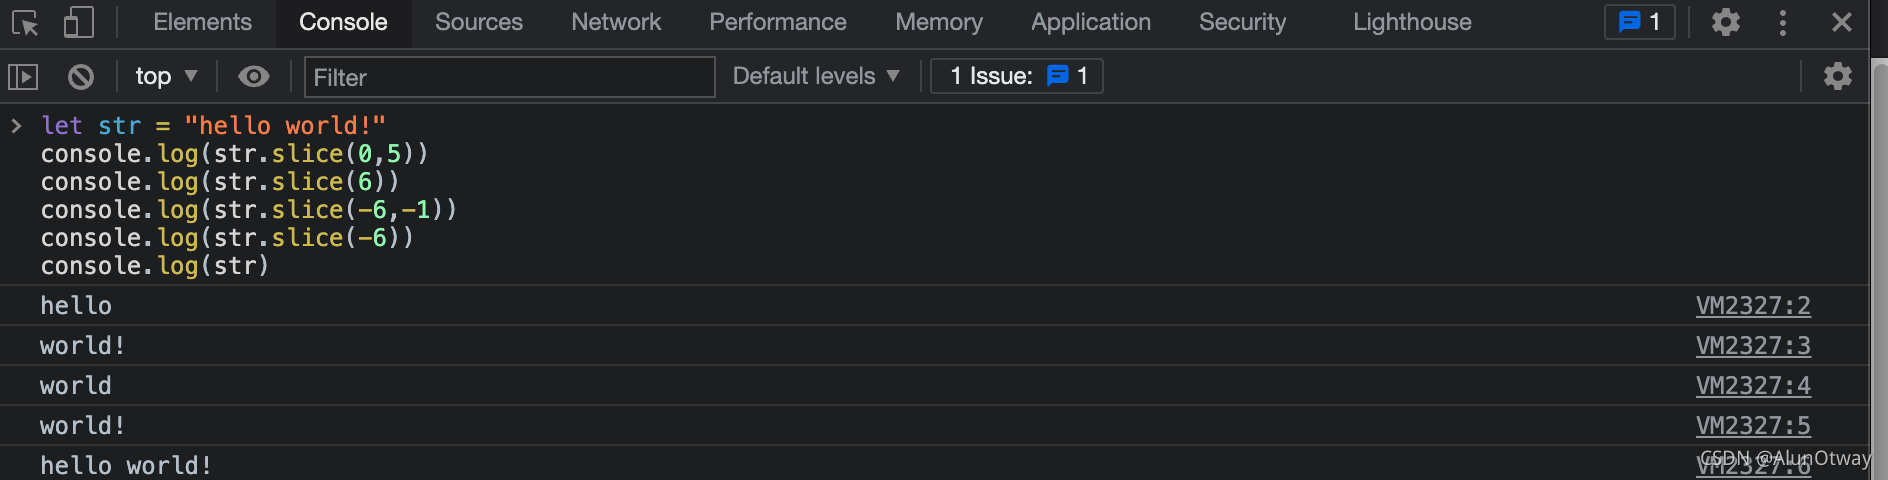Image resolution: width=1888 pixels, height=480 pixels.
Task: Activate the inspect element picker icon
Action: pos(25,22)
